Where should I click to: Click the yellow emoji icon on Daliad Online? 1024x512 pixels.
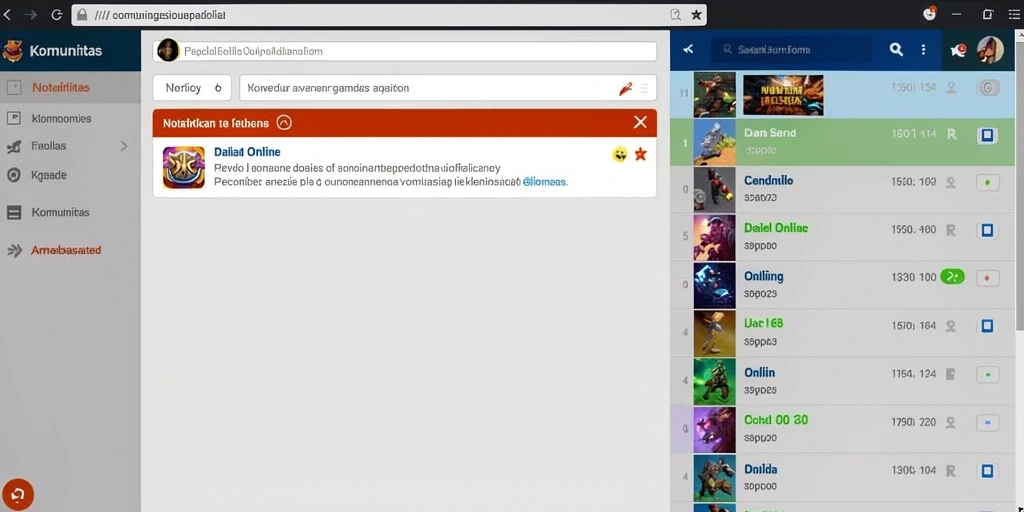pos(620,154)
